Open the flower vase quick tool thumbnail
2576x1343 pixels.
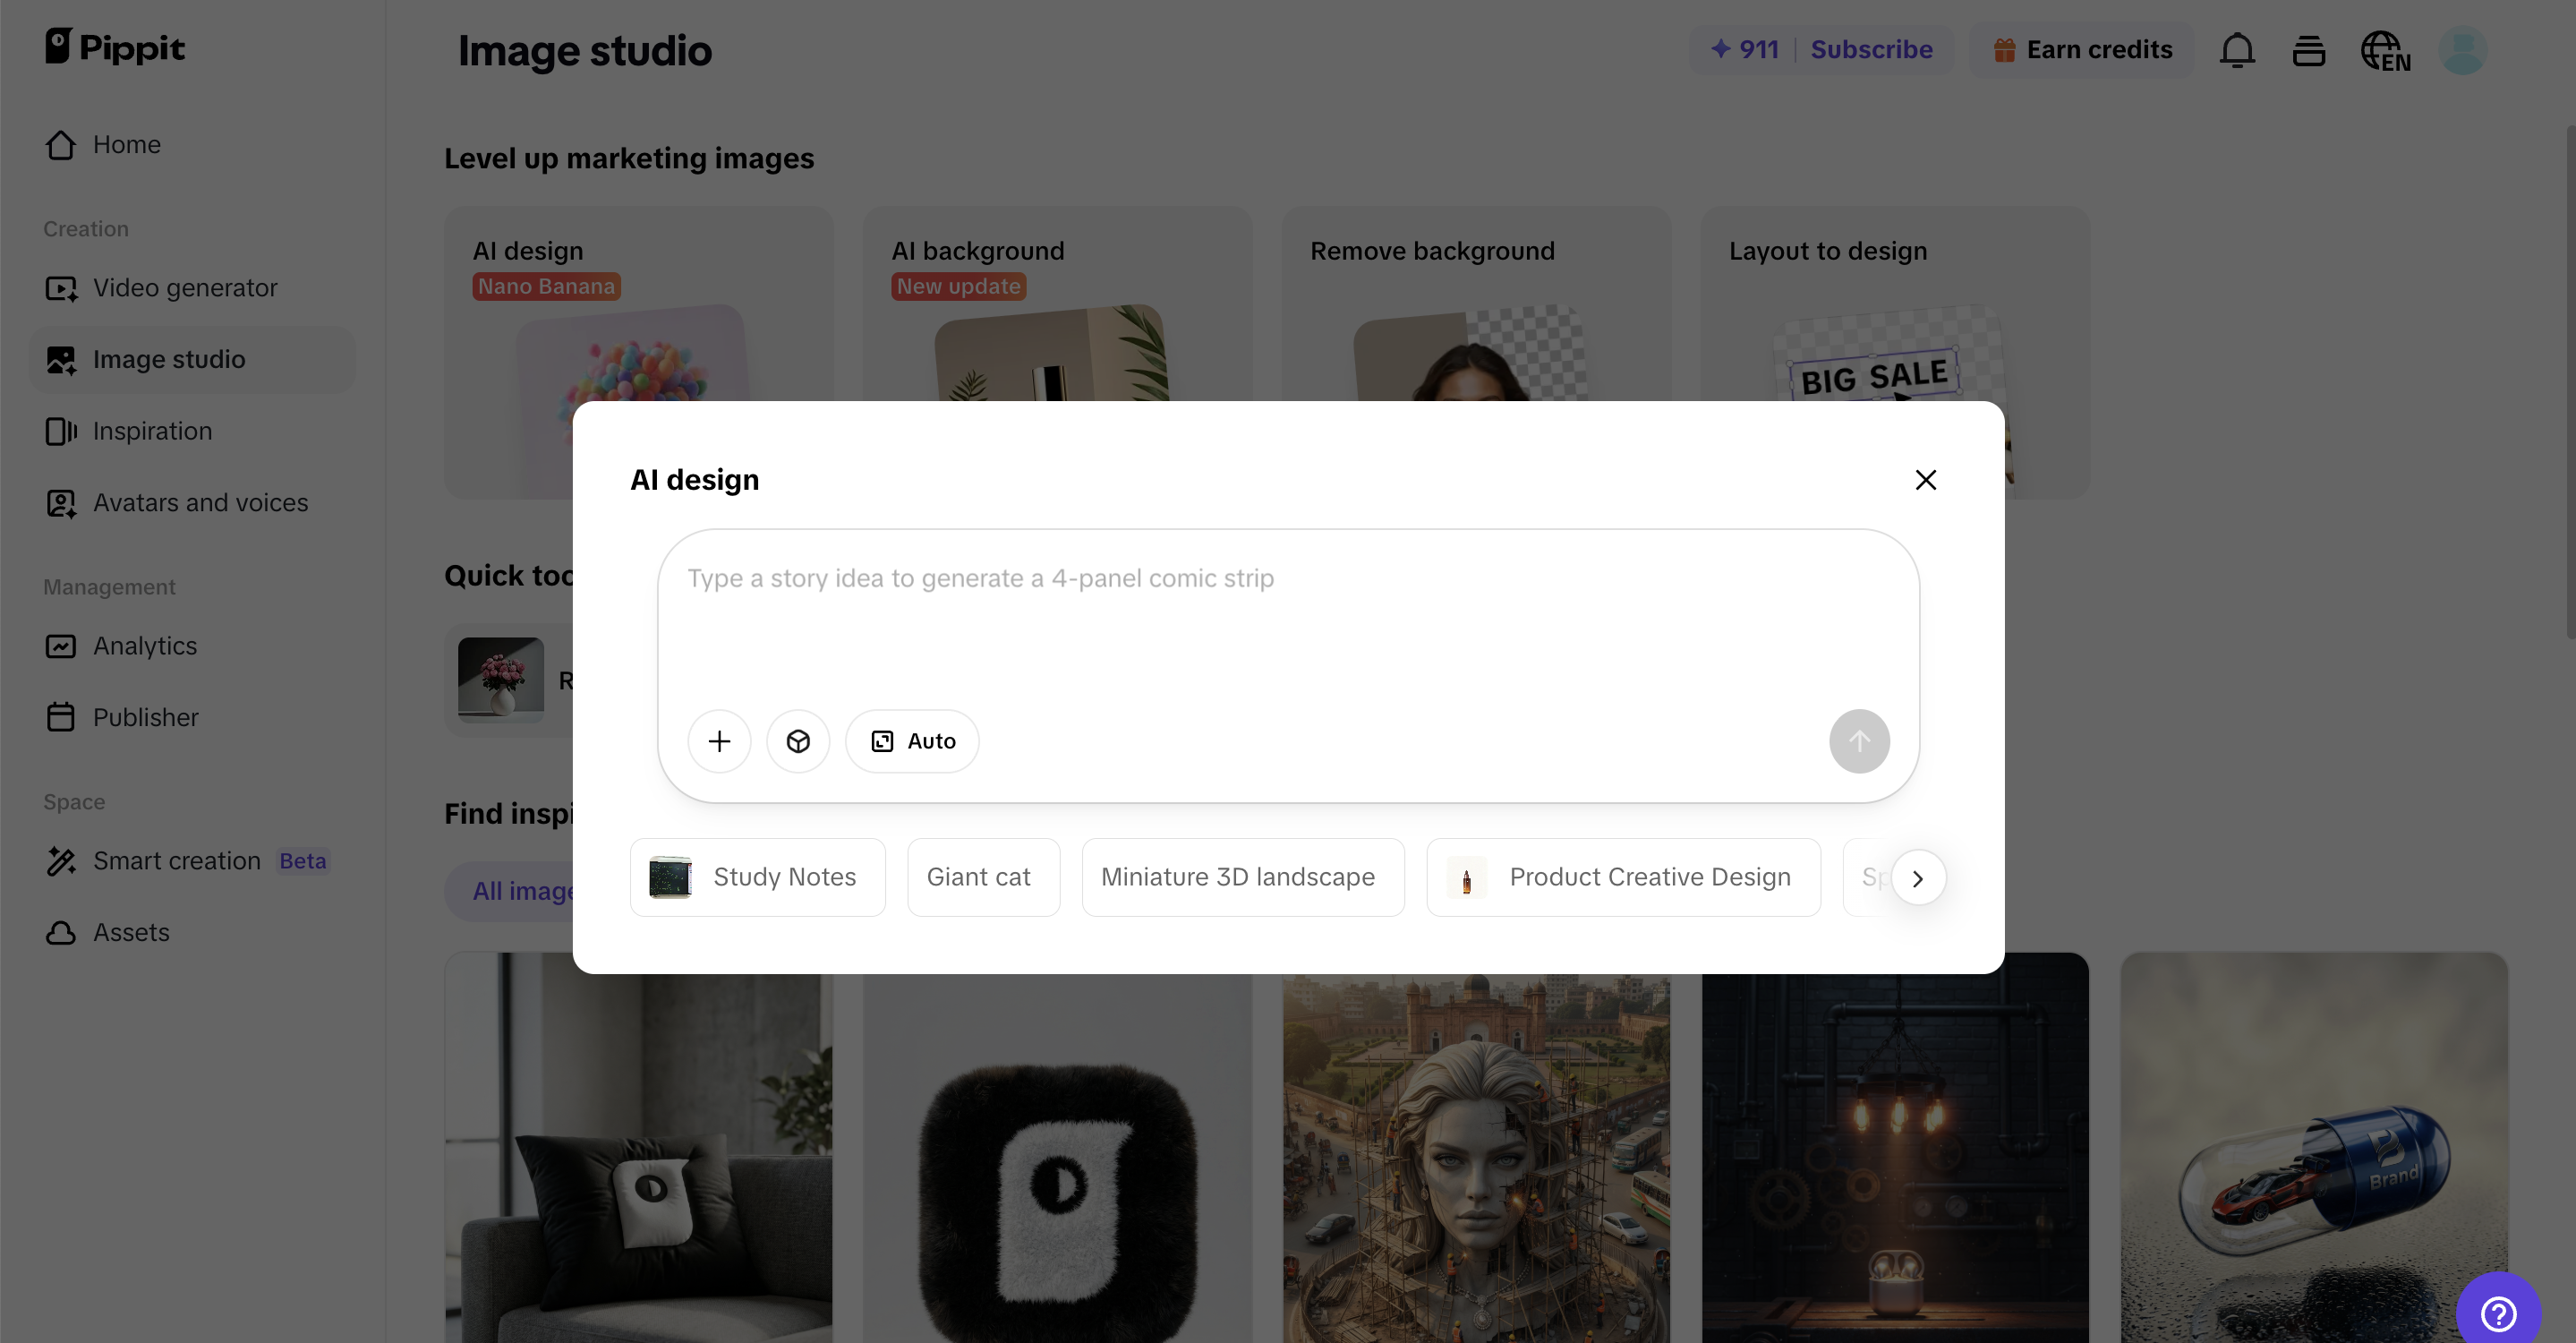pos(500,680)
